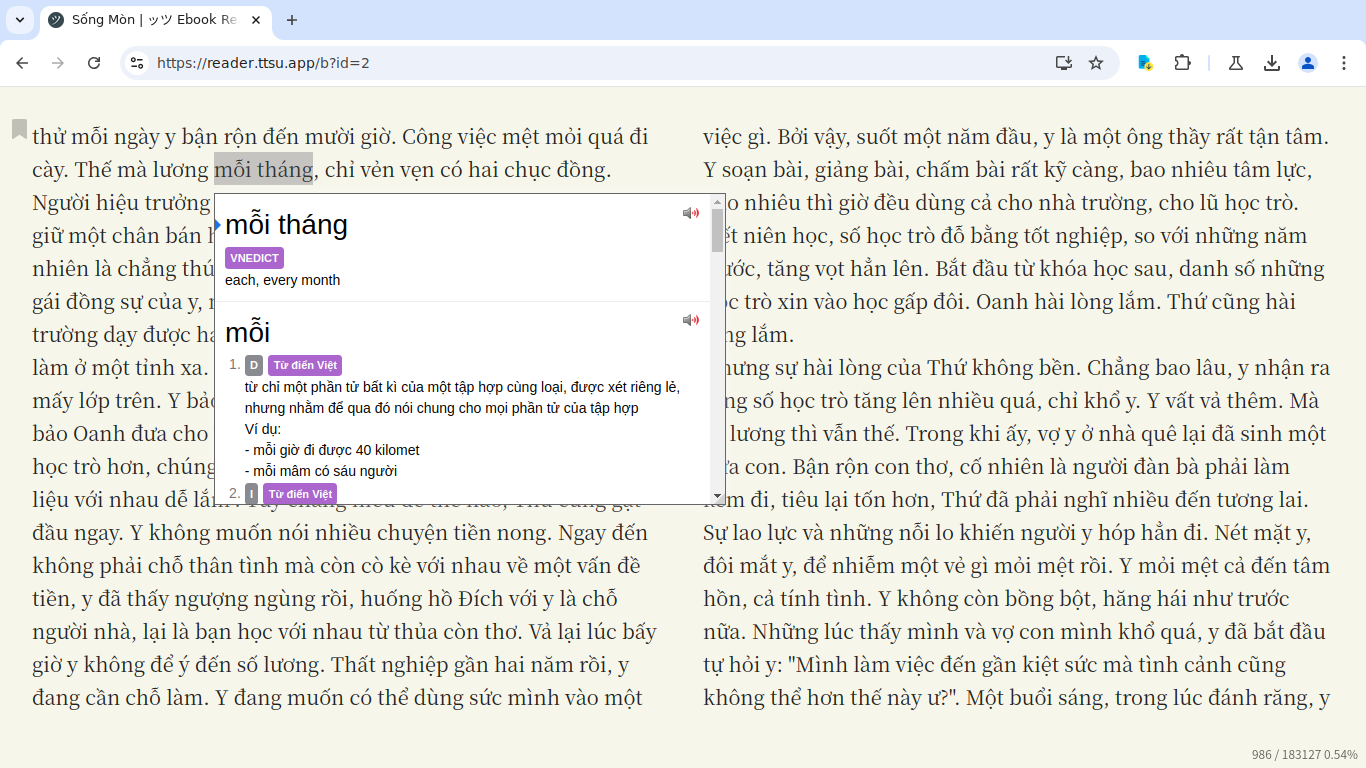Click the Từ điển Việt tag in definition 2
Image resolution: width=1366 pixels, height=768 pixels.
300,494
